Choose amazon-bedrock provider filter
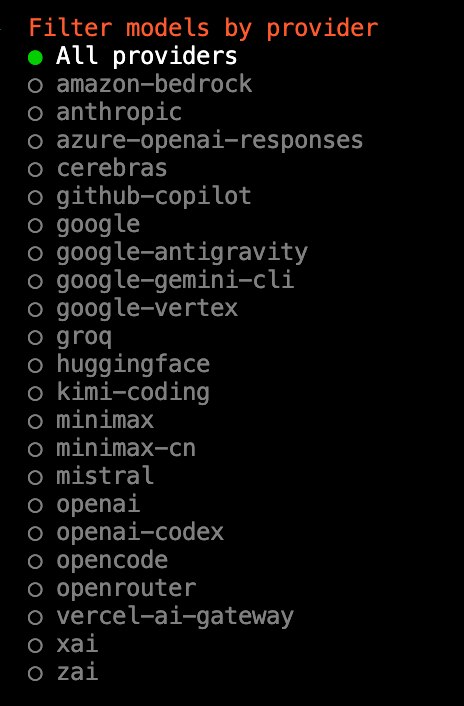The width and height of the screenshot is (464, 706). point(140,84)
